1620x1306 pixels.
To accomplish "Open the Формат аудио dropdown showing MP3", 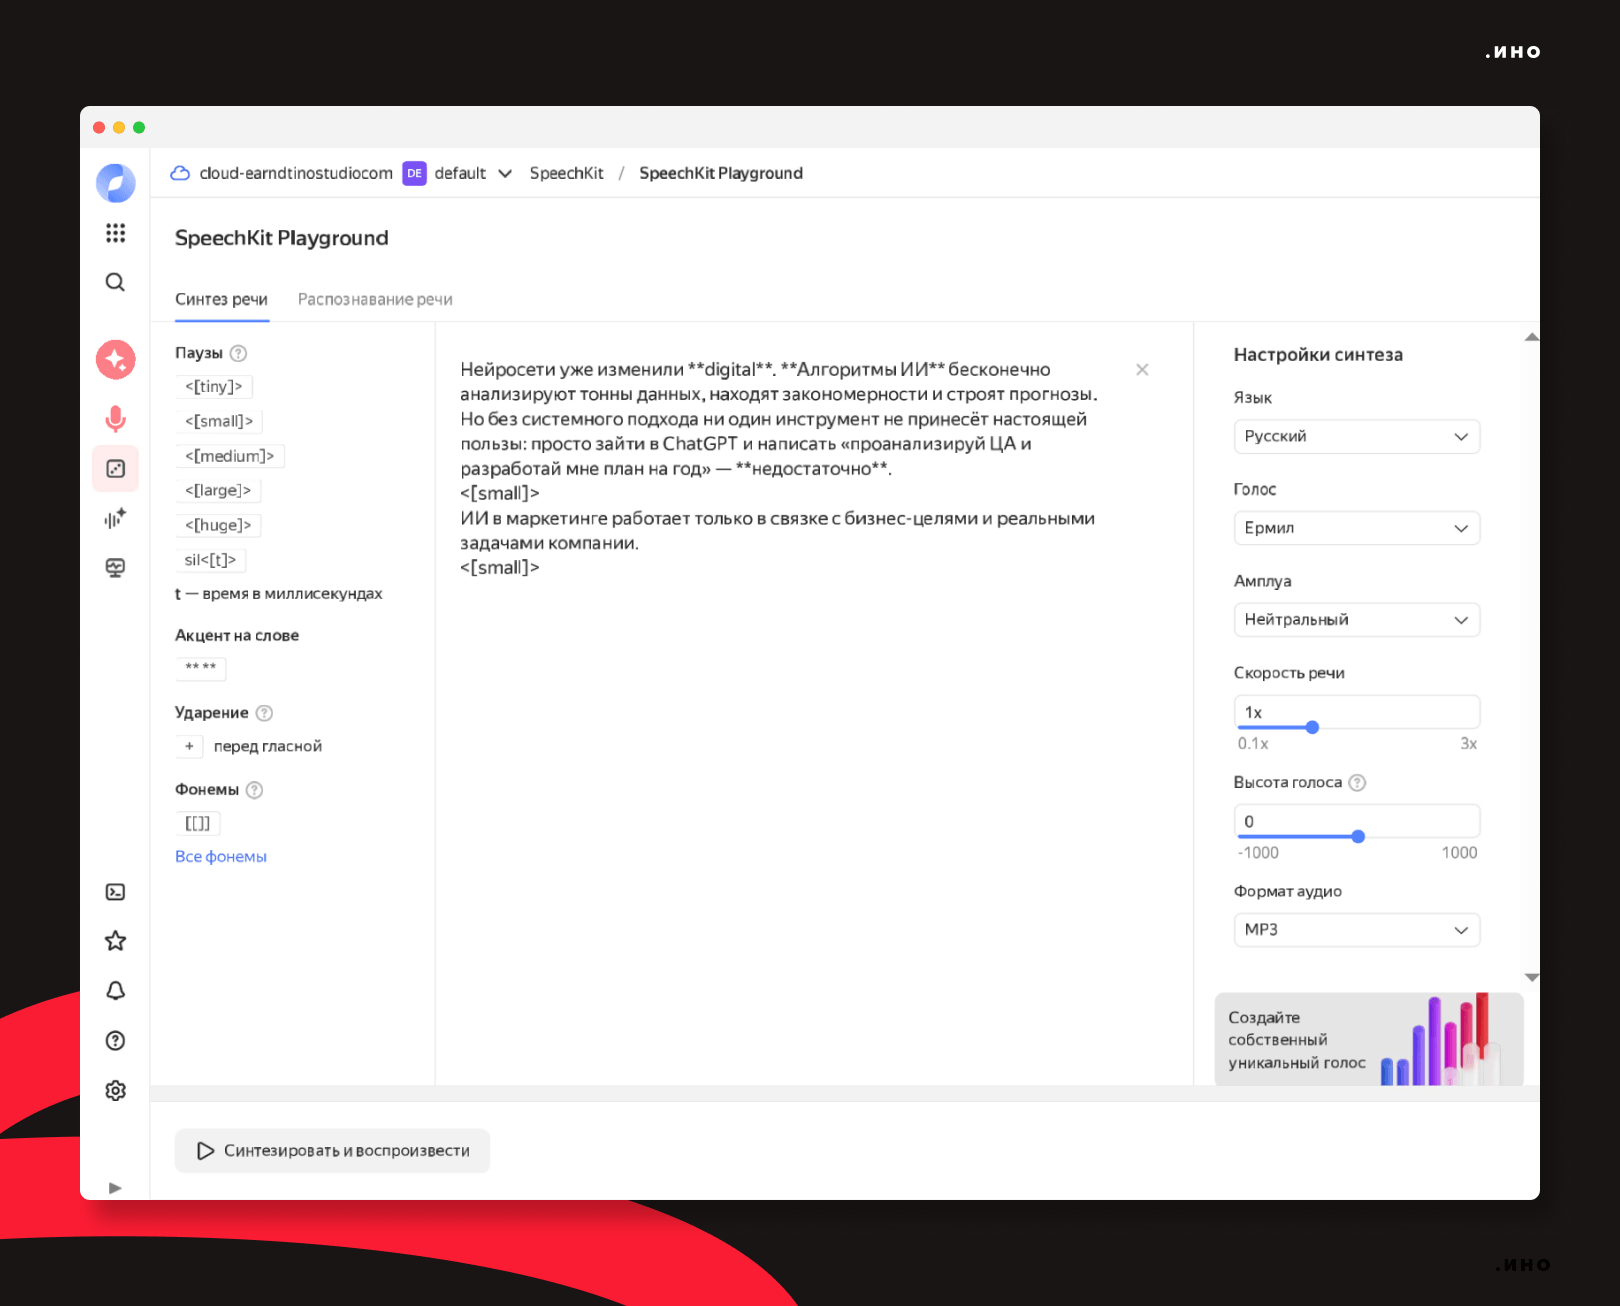I will coord(1356,930).
